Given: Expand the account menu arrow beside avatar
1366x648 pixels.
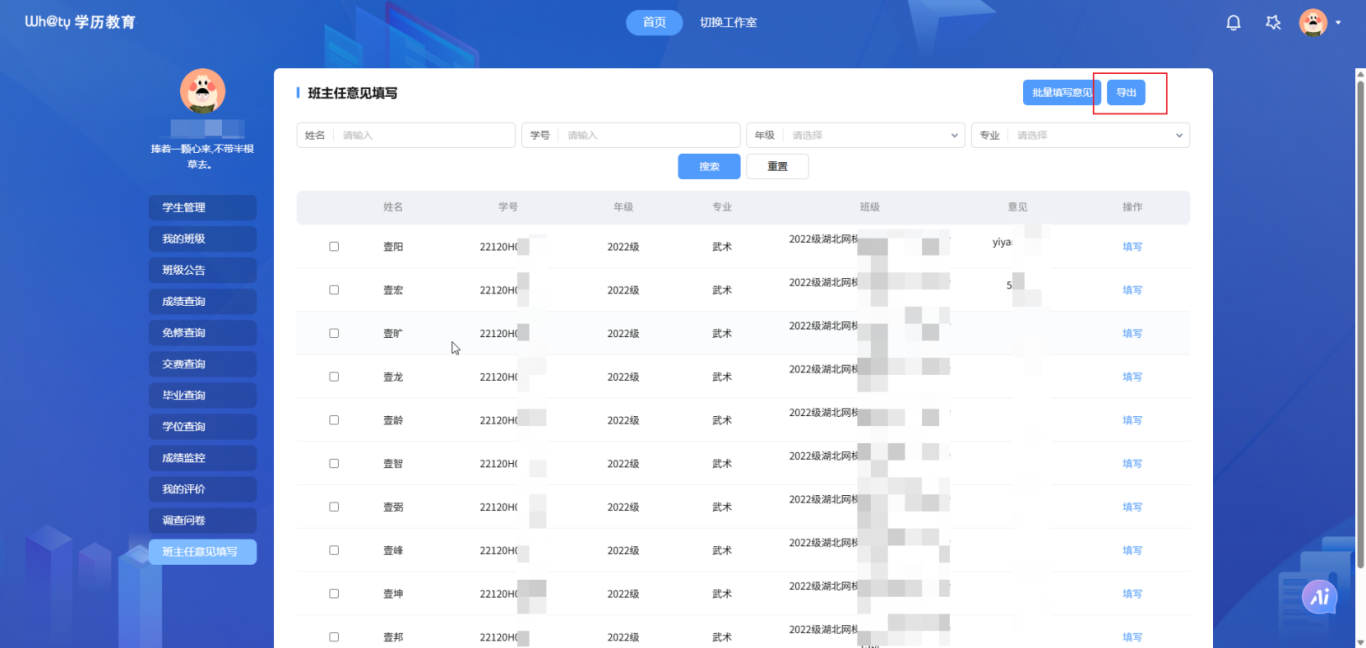Looking at the screenshot, I should point(1338,23).
